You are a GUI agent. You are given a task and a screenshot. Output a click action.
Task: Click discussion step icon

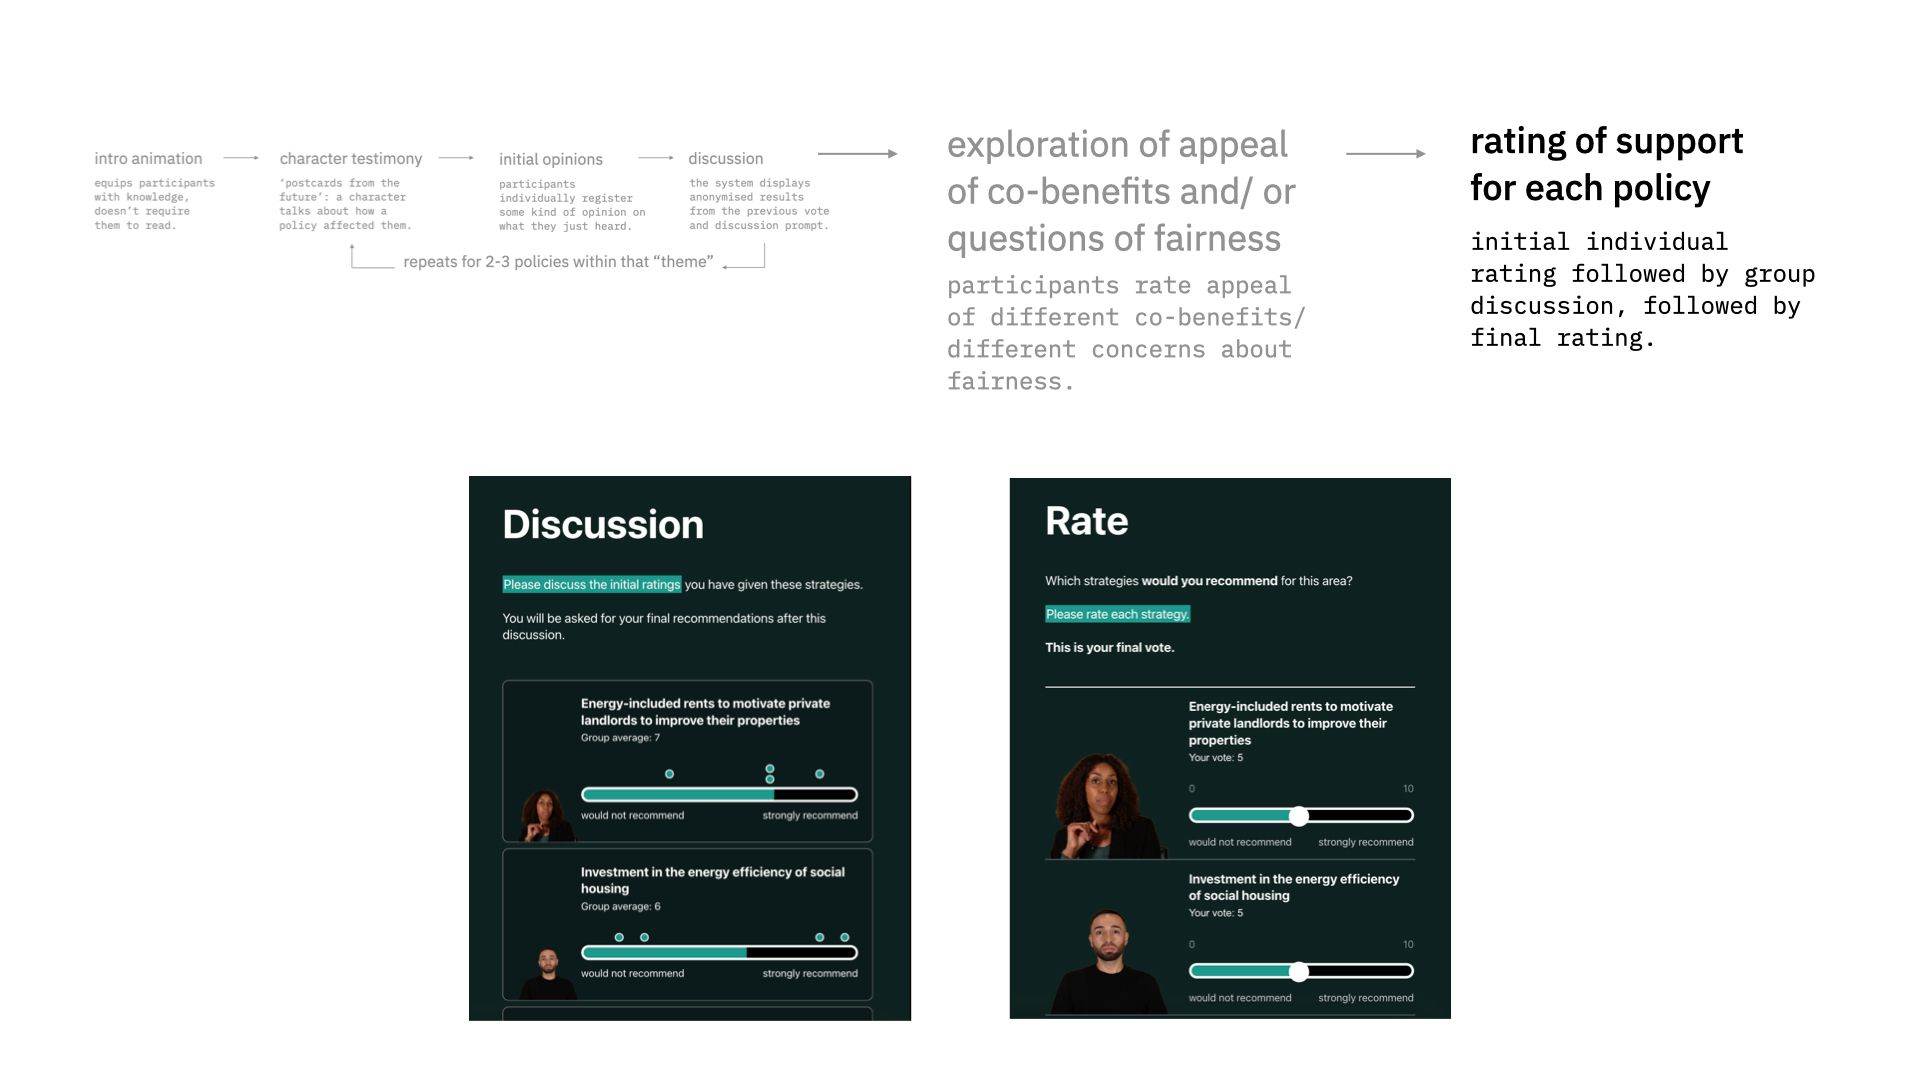coord(724,157)
